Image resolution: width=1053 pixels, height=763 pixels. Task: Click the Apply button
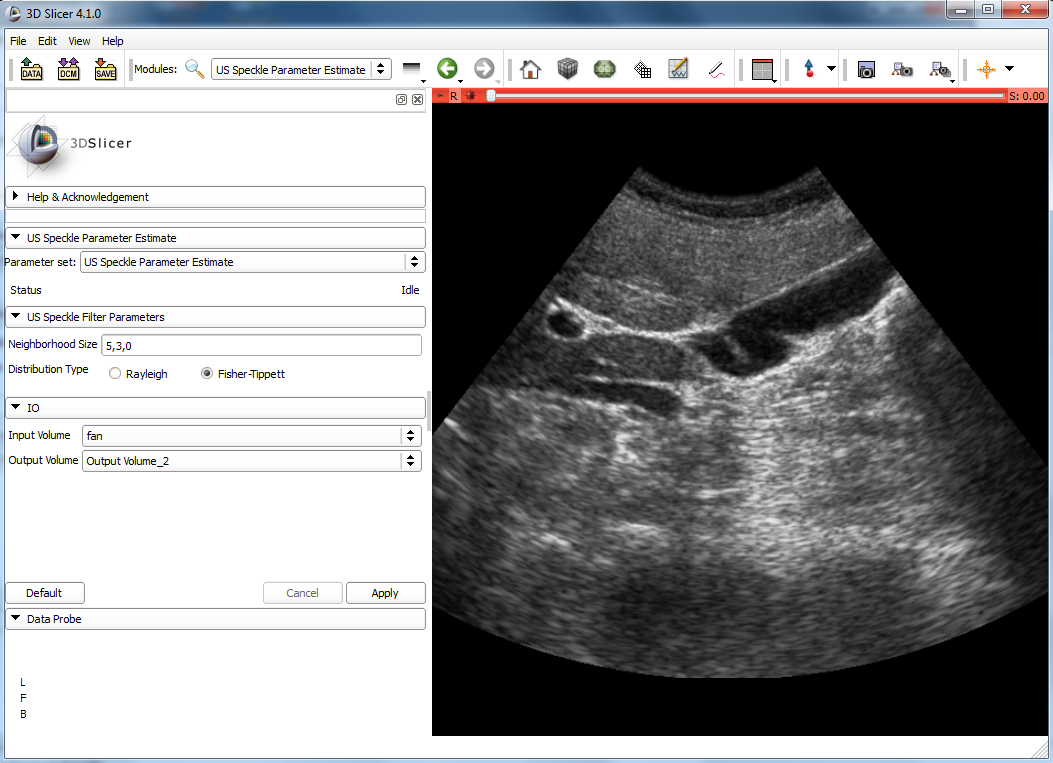(385, 593)
